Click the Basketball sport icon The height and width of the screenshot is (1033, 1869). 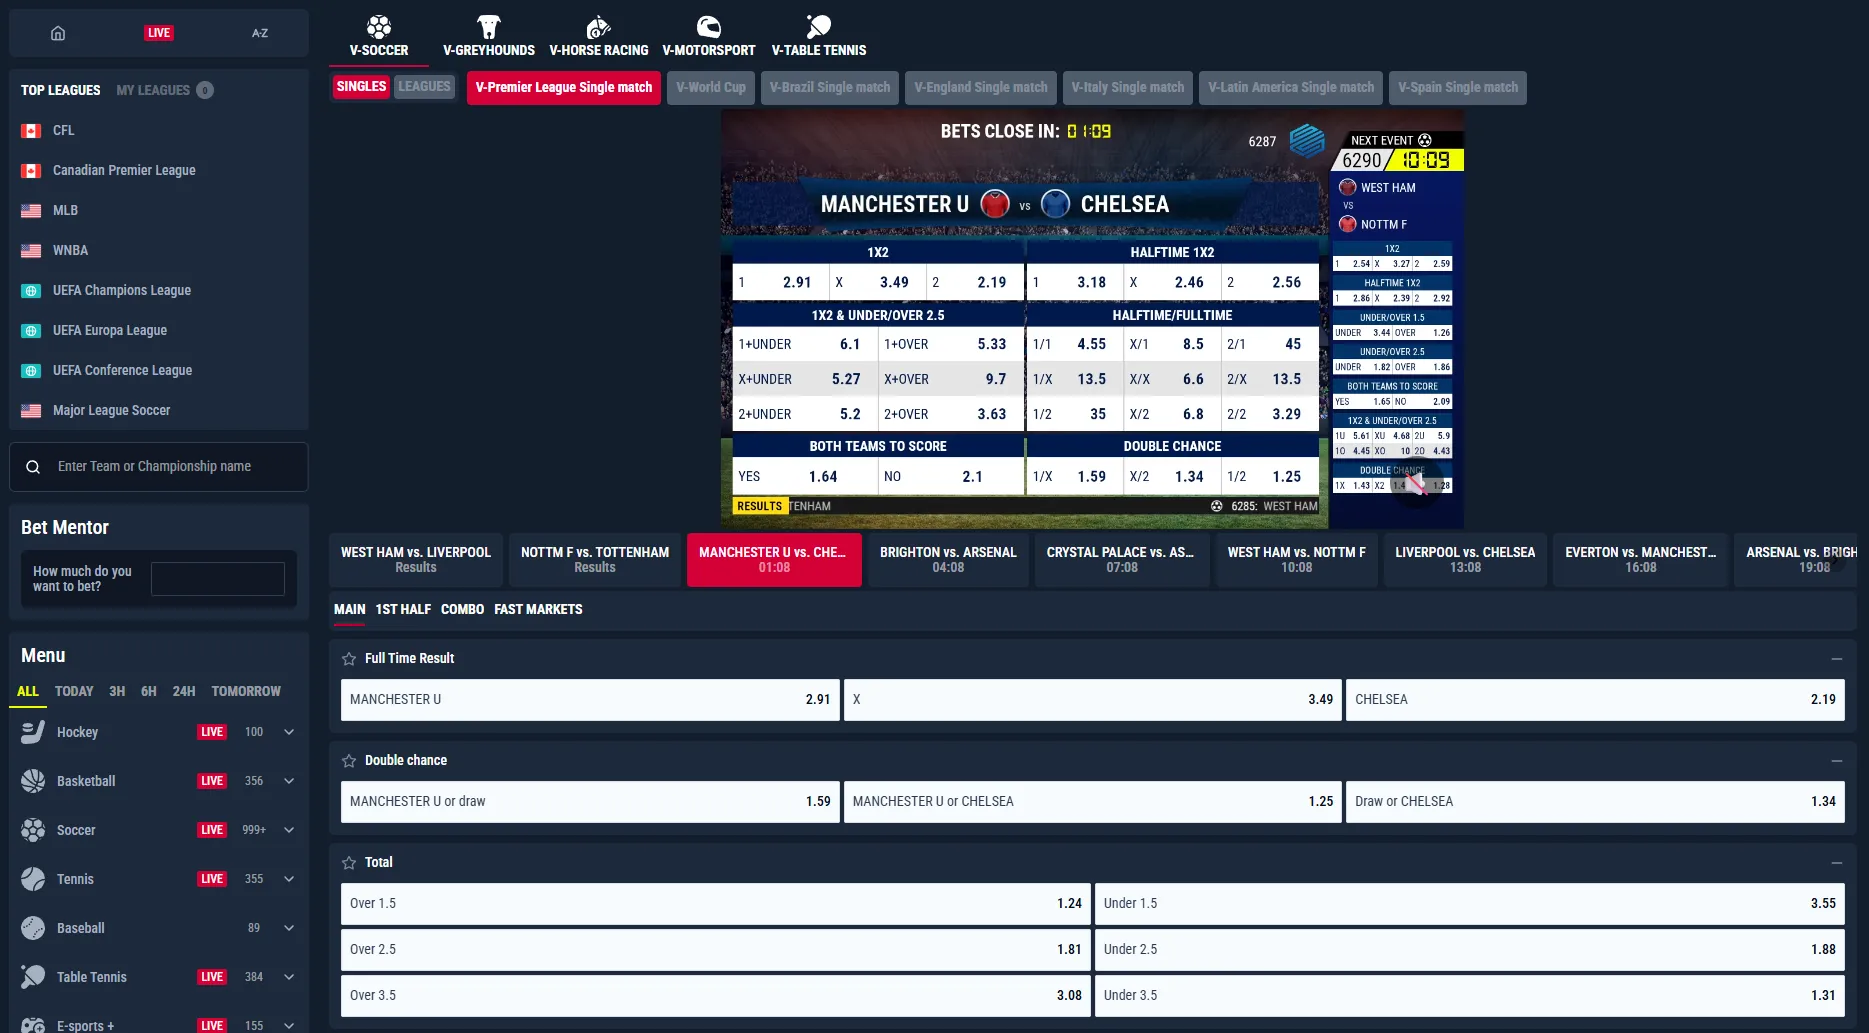click(33, 781)
